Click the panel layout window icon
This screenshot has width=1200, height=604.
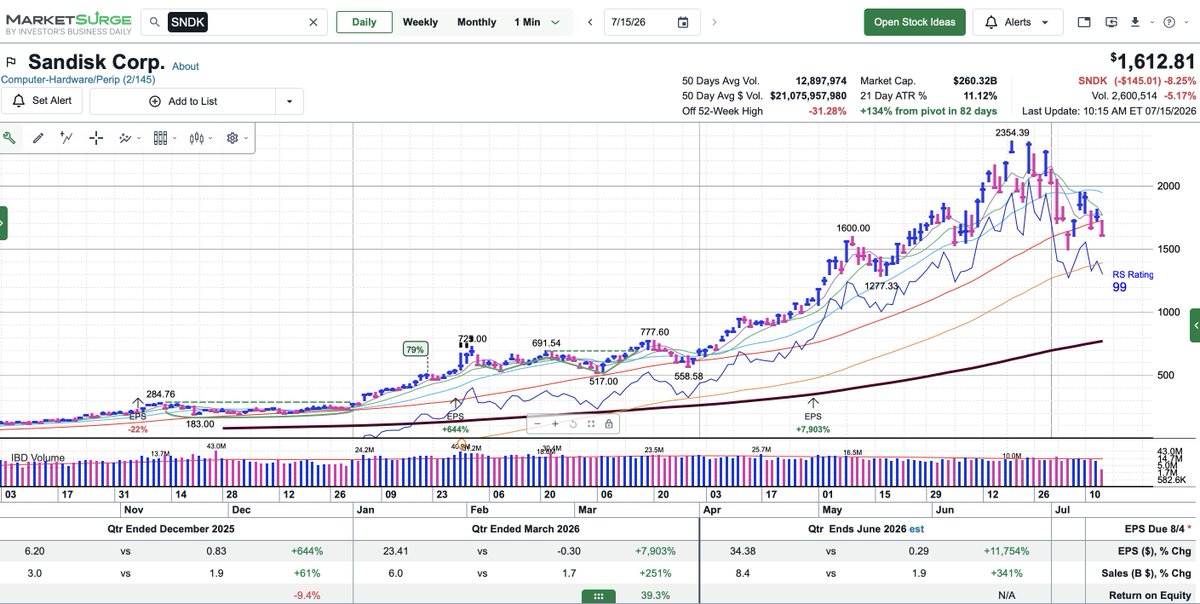[1085, 22]
